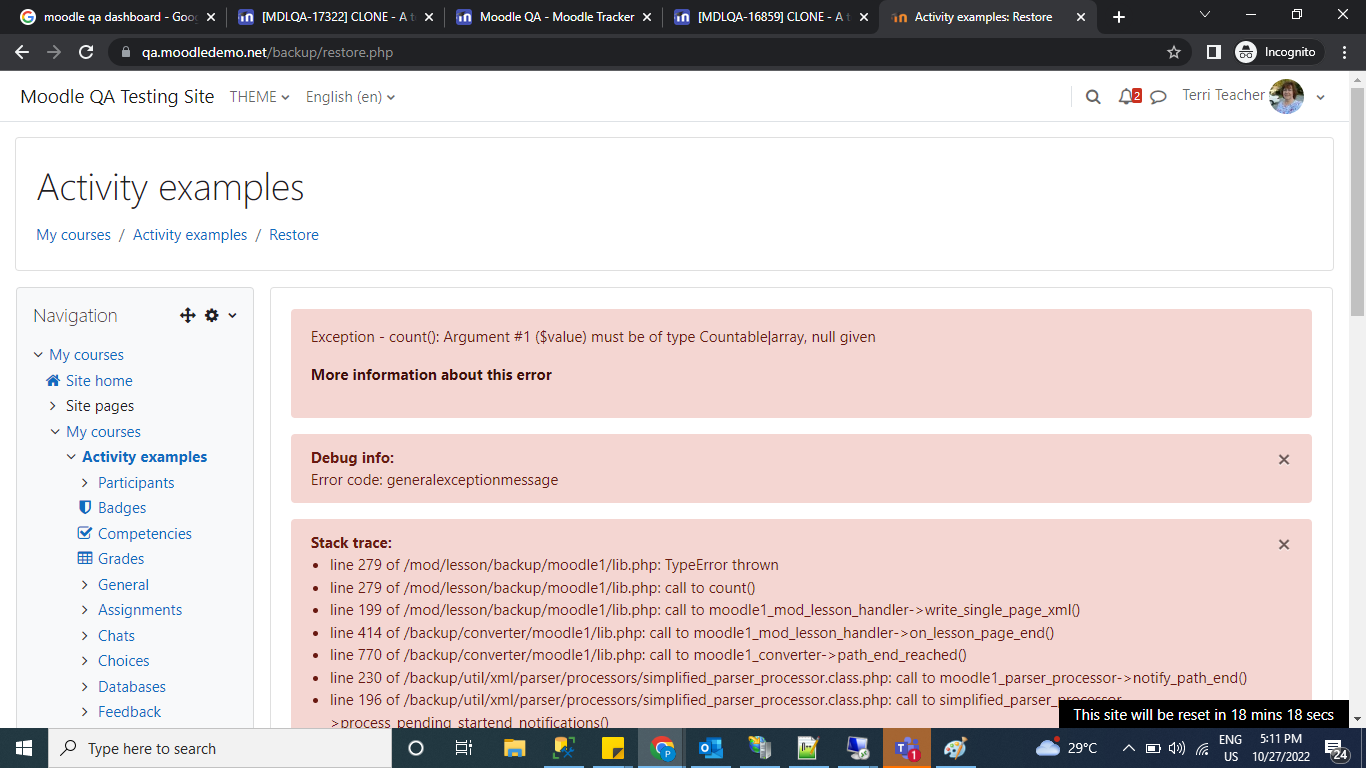Open the Paint palette taskbar icon

pyautogui.click(x=956, y=748)
